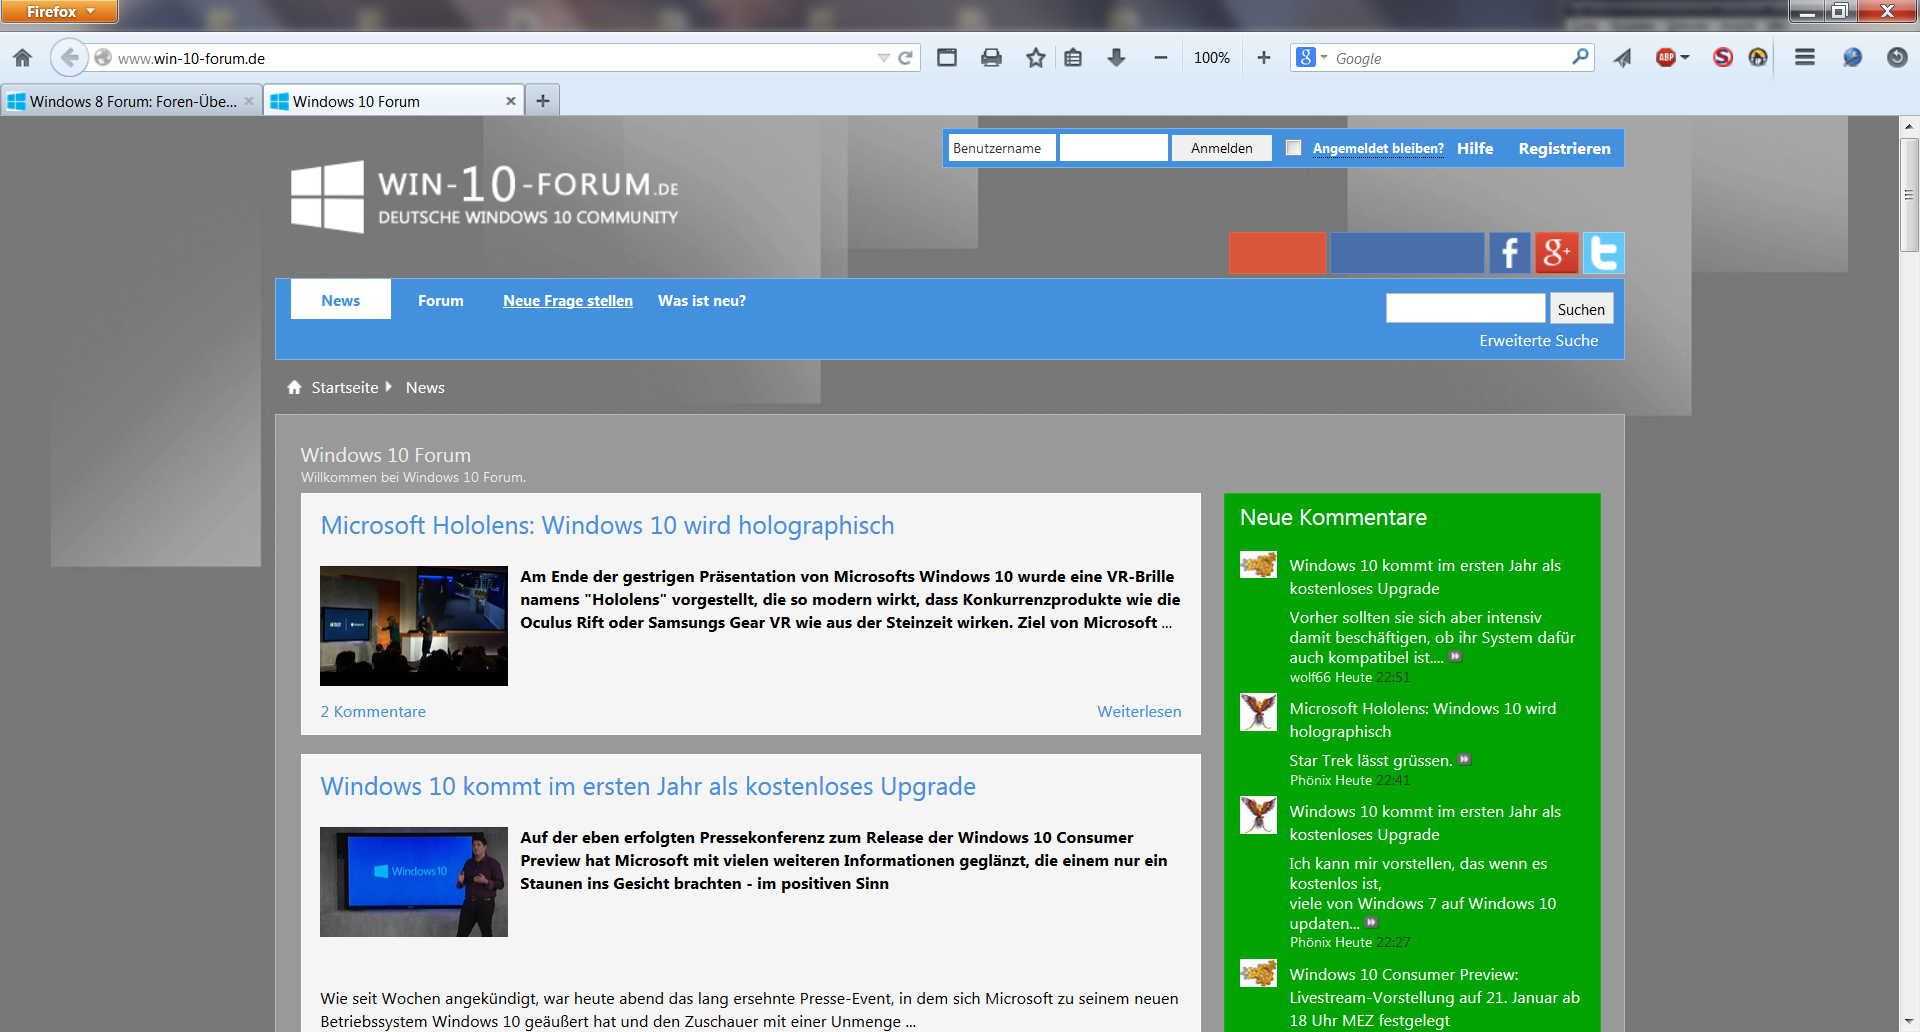Click Neue Frage stellen link
Image resolution: width=1920 pixels, height=1032 pixels.
click(x=567, y=300)
